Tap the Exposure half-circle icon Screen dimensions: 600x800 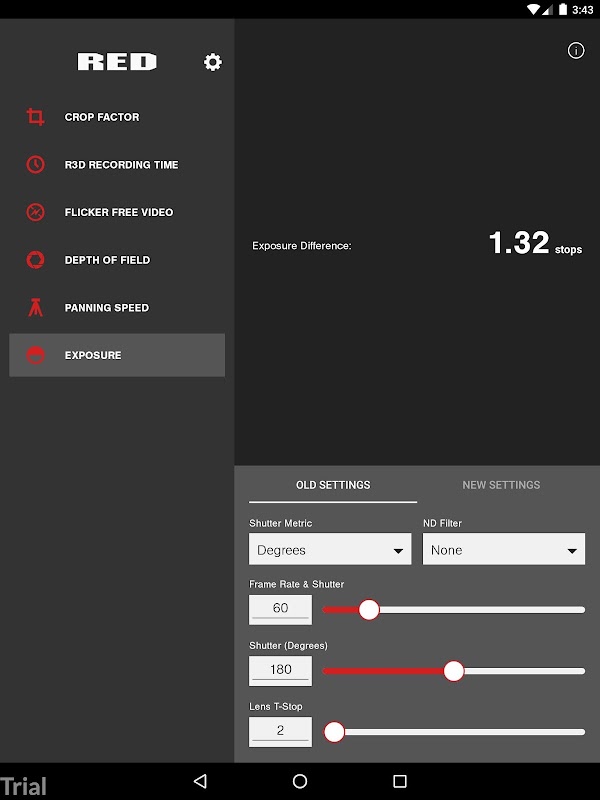[x=35, y=355]
